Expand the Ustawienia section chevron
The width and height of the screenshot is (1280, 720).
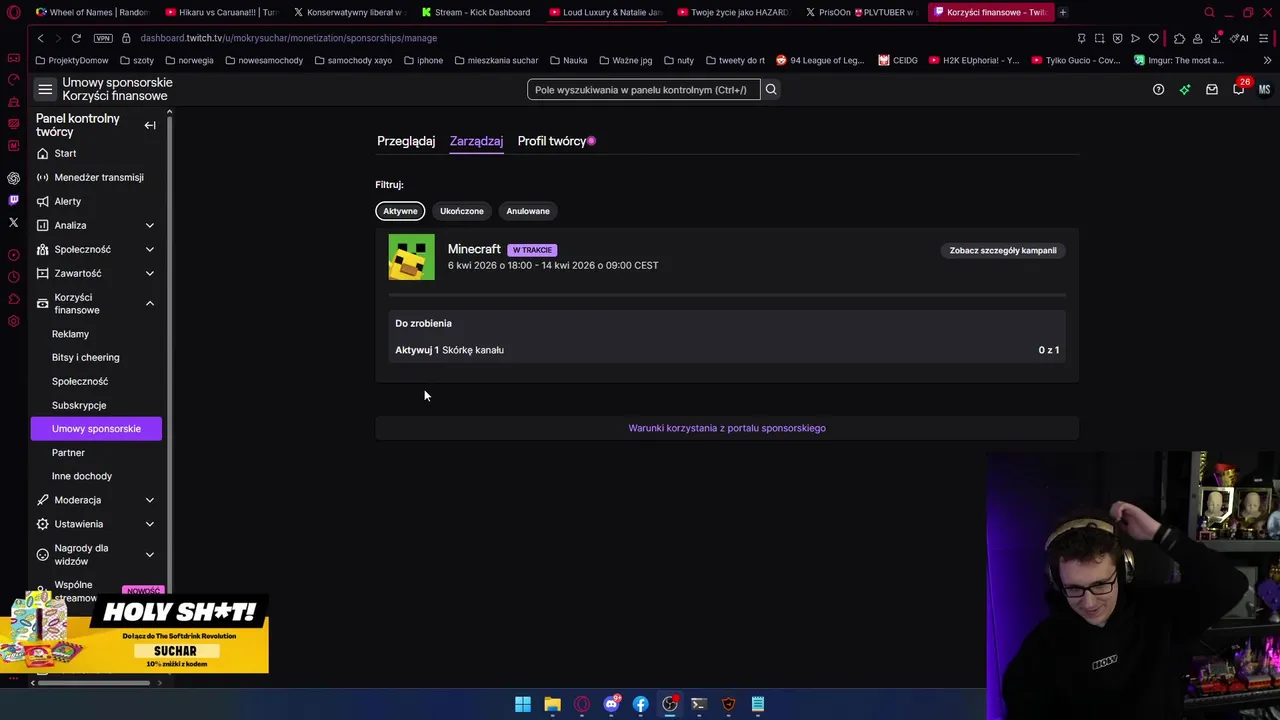click(150, 524)
